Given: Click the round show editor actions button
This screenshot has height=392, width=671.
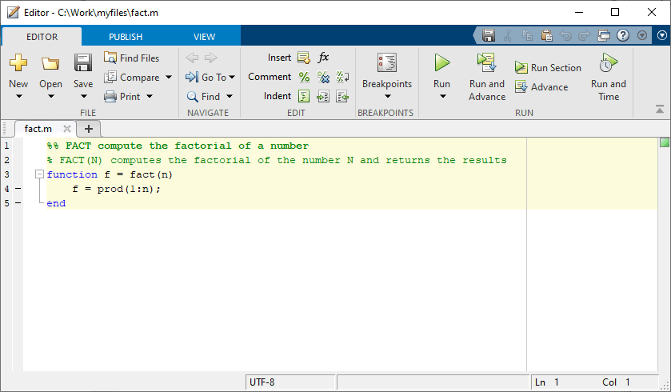Looking at the screenshot, I should (662, 36).
